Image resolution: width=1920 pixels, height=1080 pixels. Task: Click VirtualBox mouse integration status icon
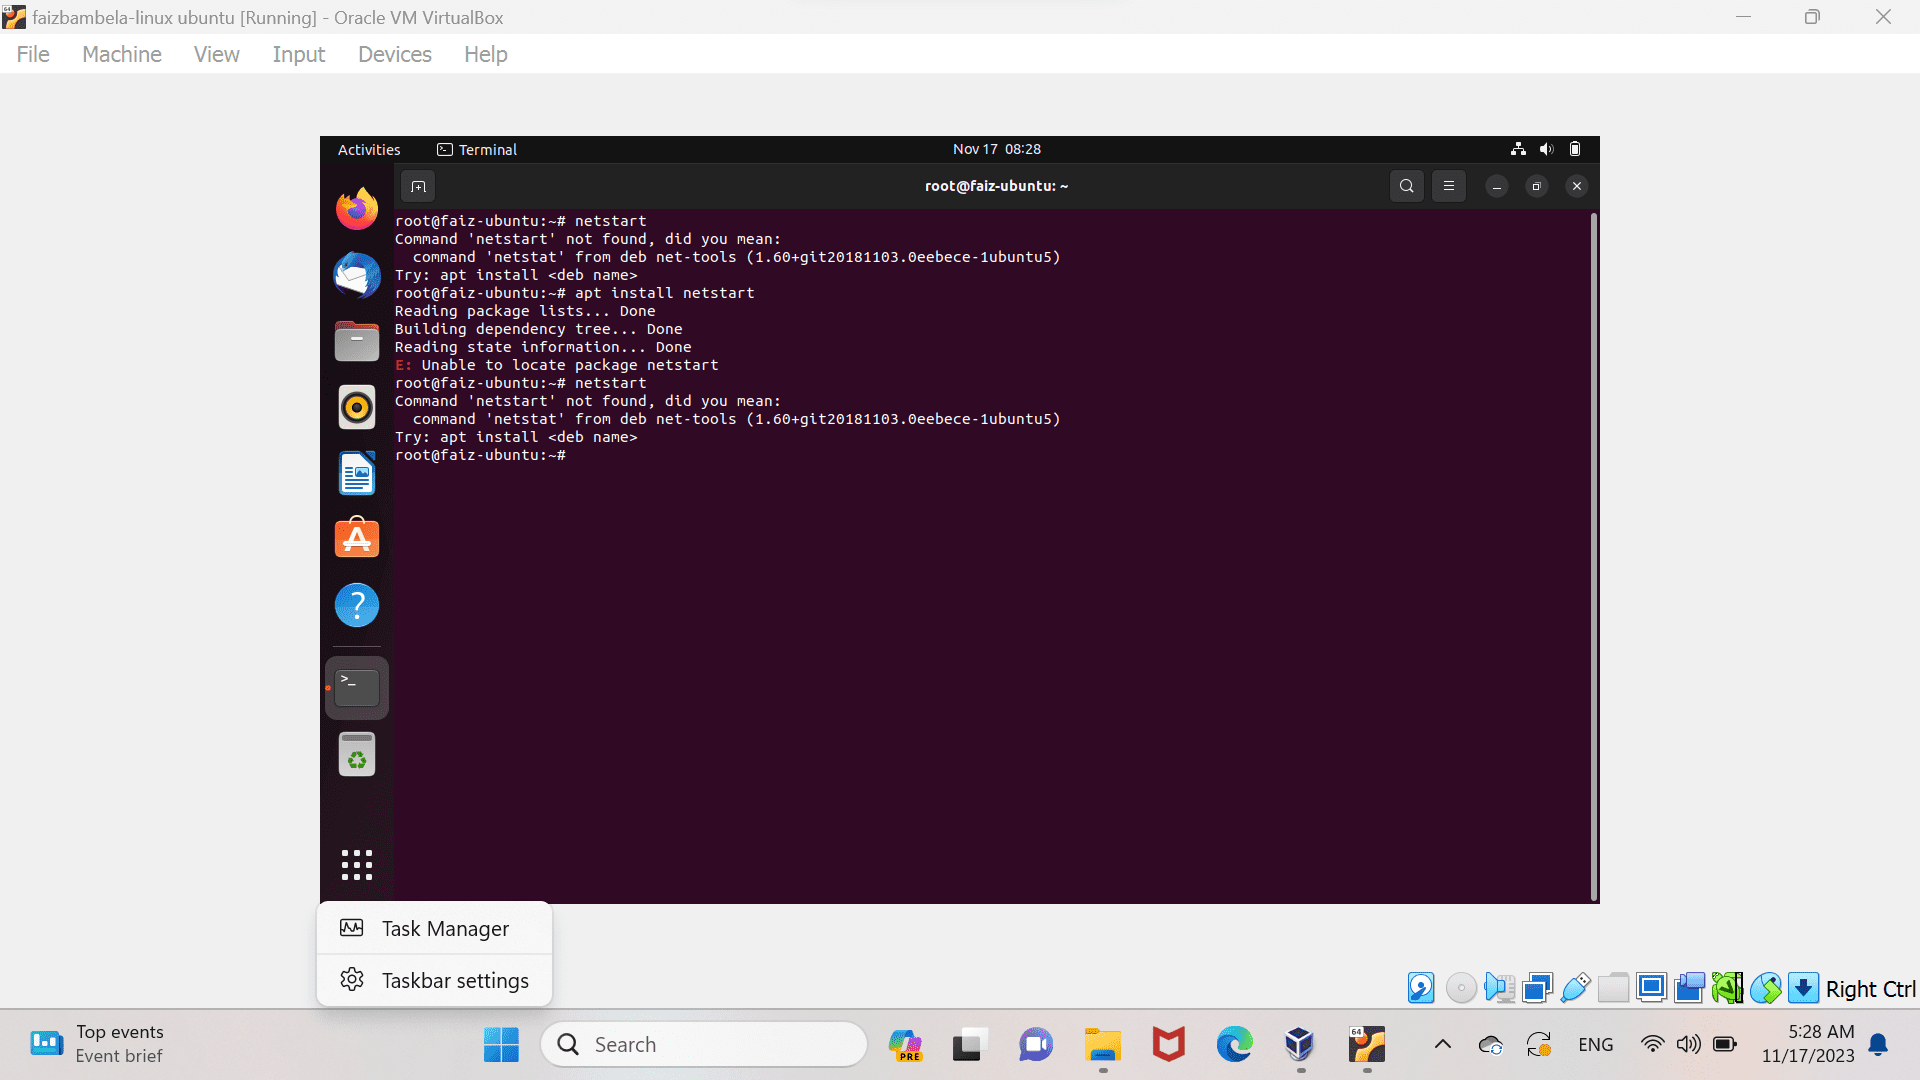click(x=1766, y=988)
